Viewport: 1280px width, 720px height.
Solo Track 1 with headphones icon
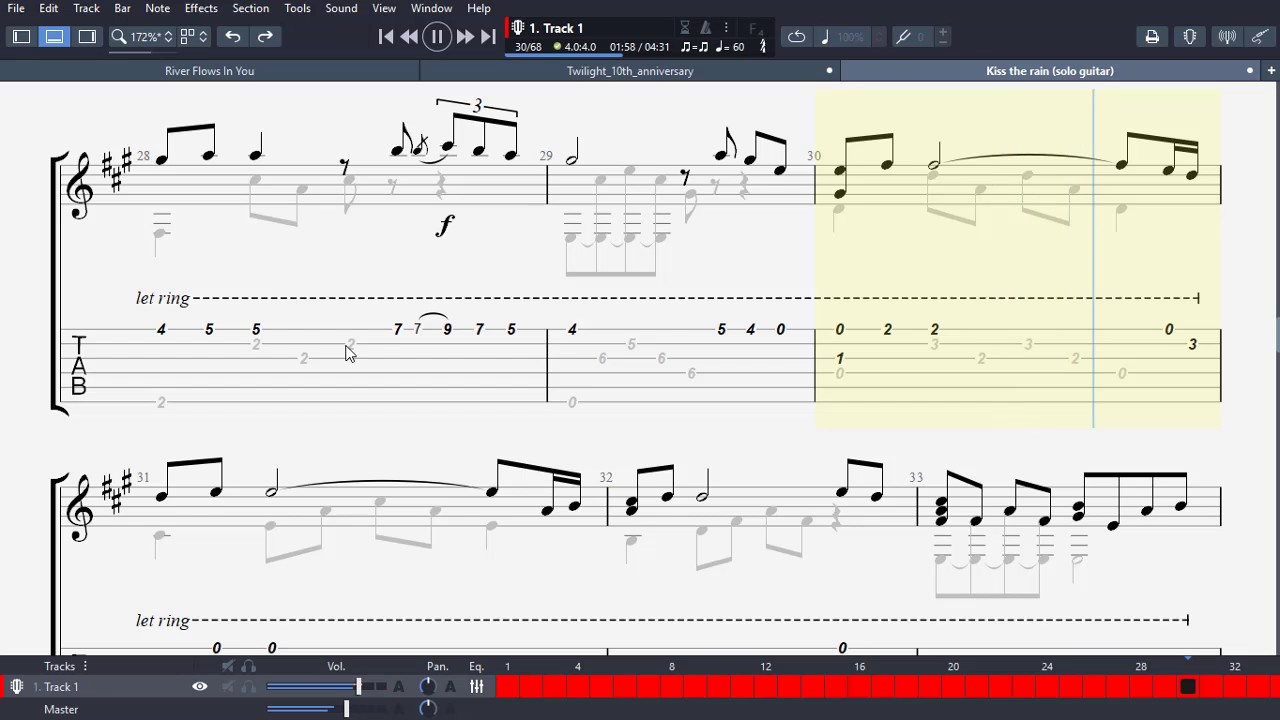248,687
